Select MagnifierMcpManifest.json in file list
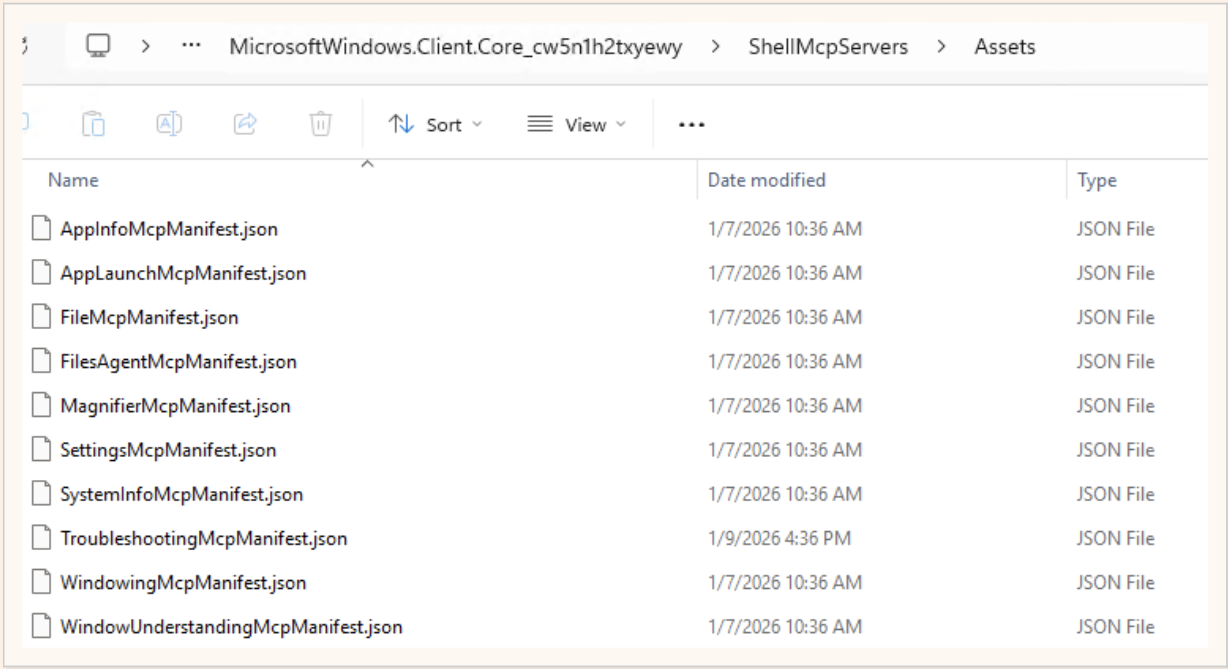The width and height of the screenshot is (1228, 669). coord(175,406)
